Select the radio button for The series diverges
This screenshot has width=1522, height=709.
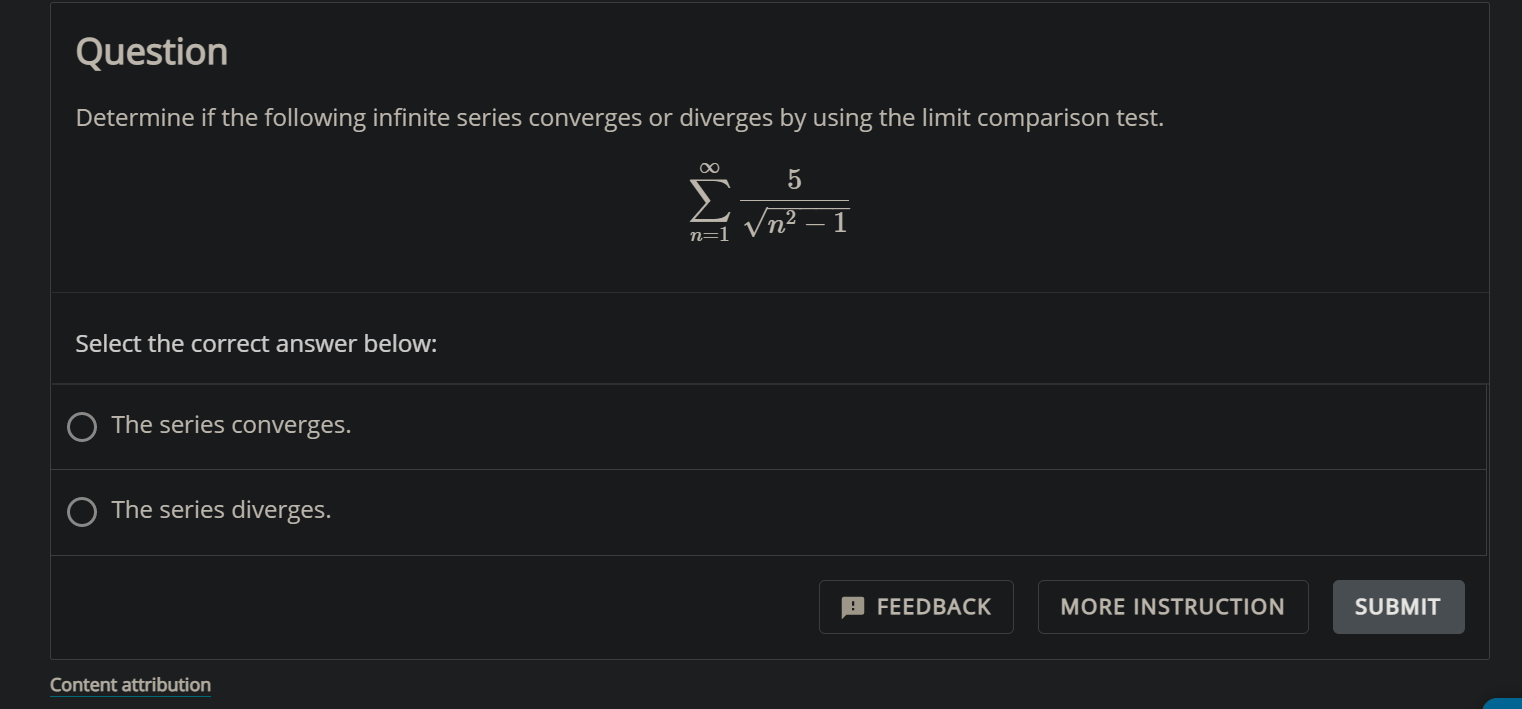[x=81, y=511]
